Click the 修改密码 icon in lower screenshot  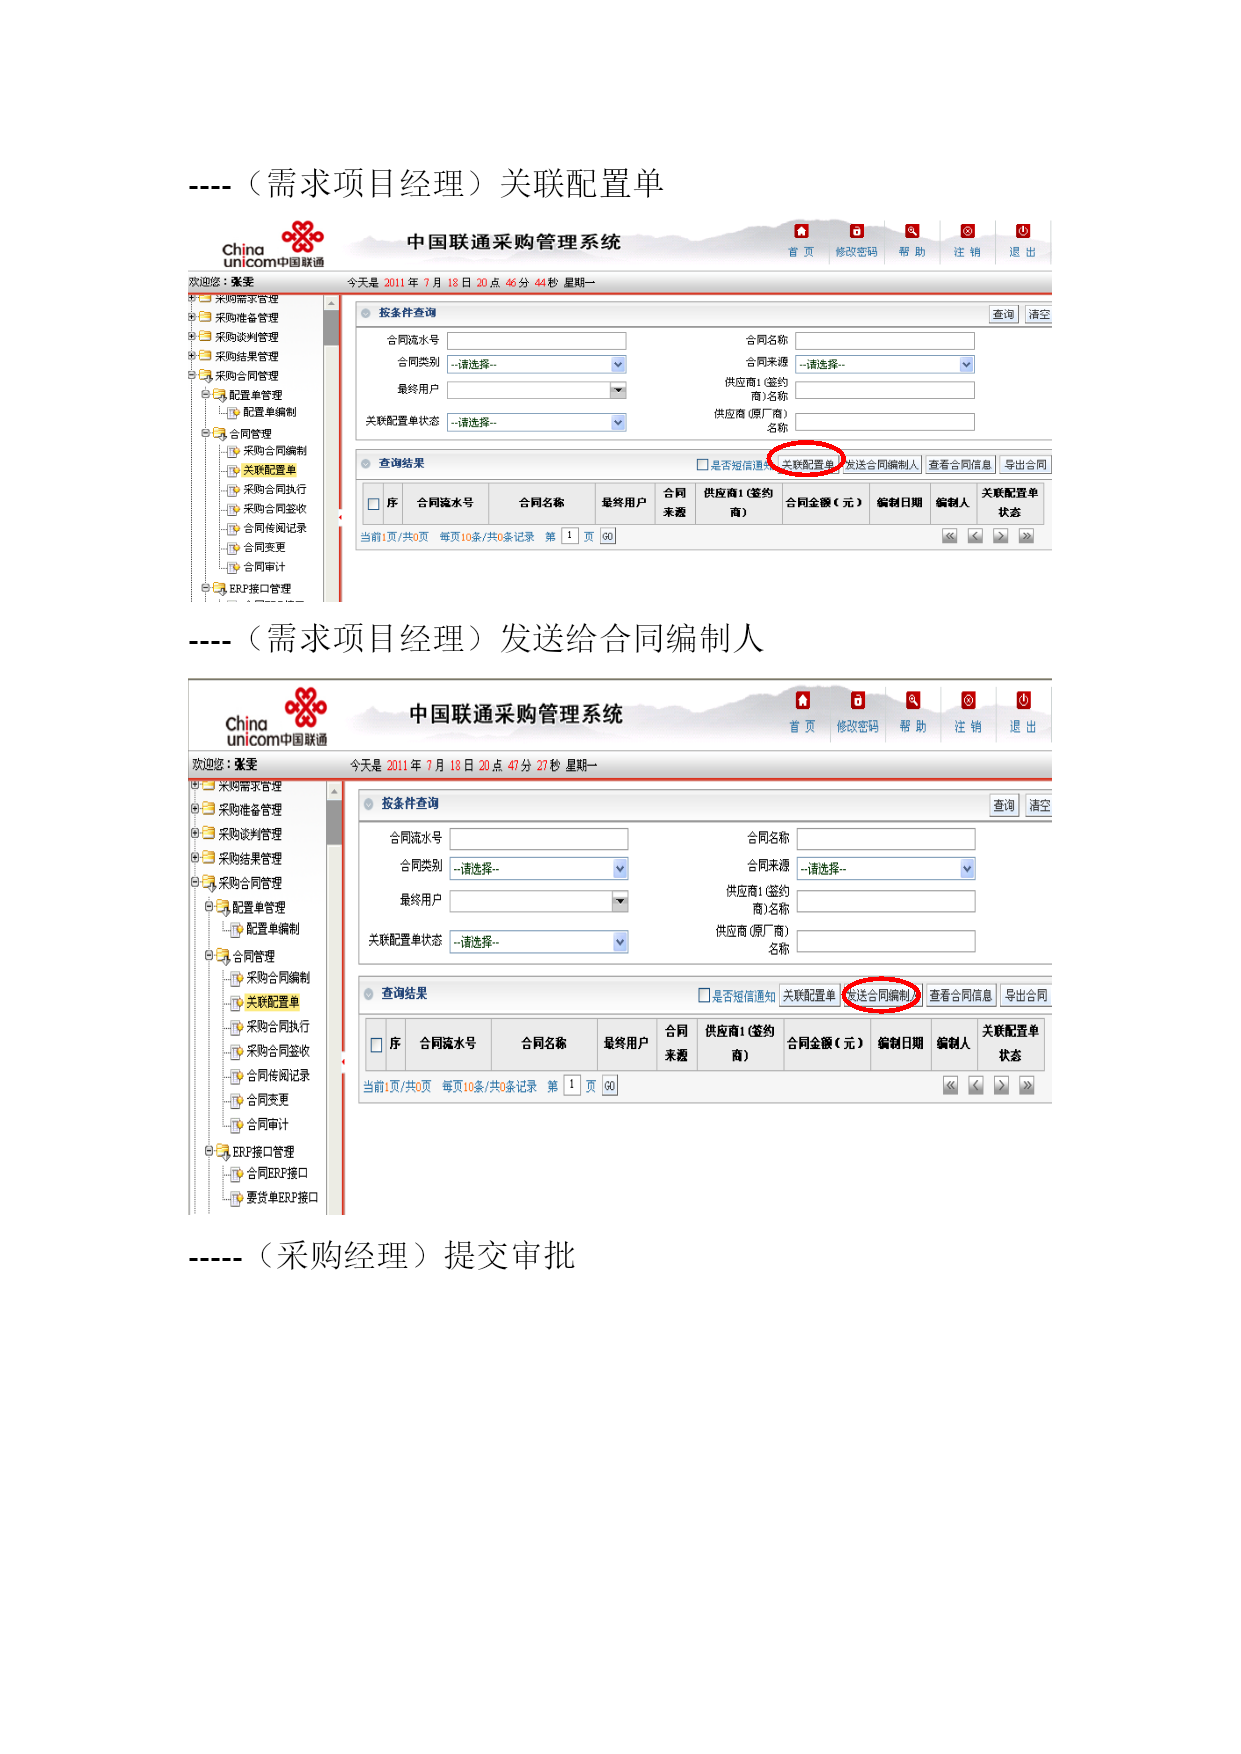[x=857, y=700]
